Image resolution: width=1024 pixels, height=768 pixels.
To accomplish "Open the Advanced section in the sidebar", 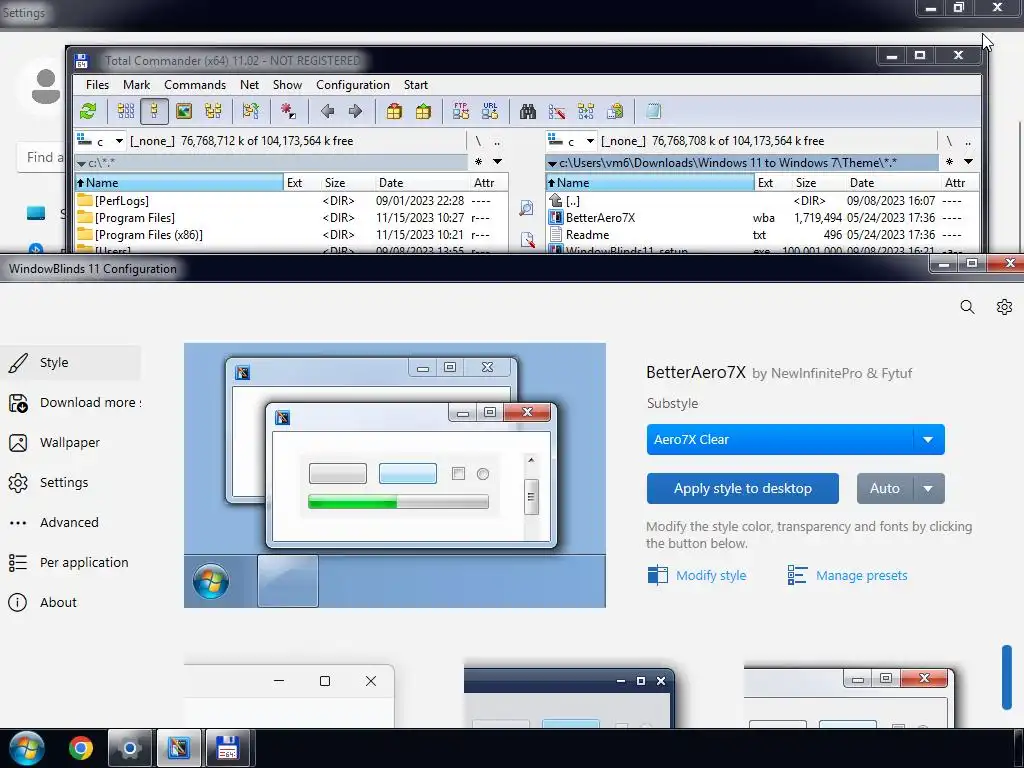I will [70, 522].
